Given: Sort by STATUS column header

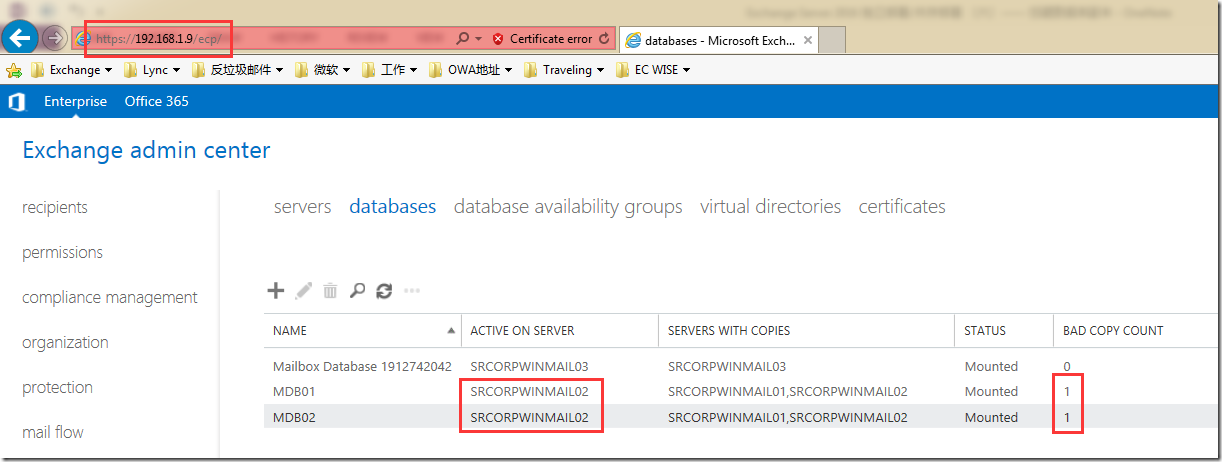Looking at the screenshot, I should coord(1004,330).
